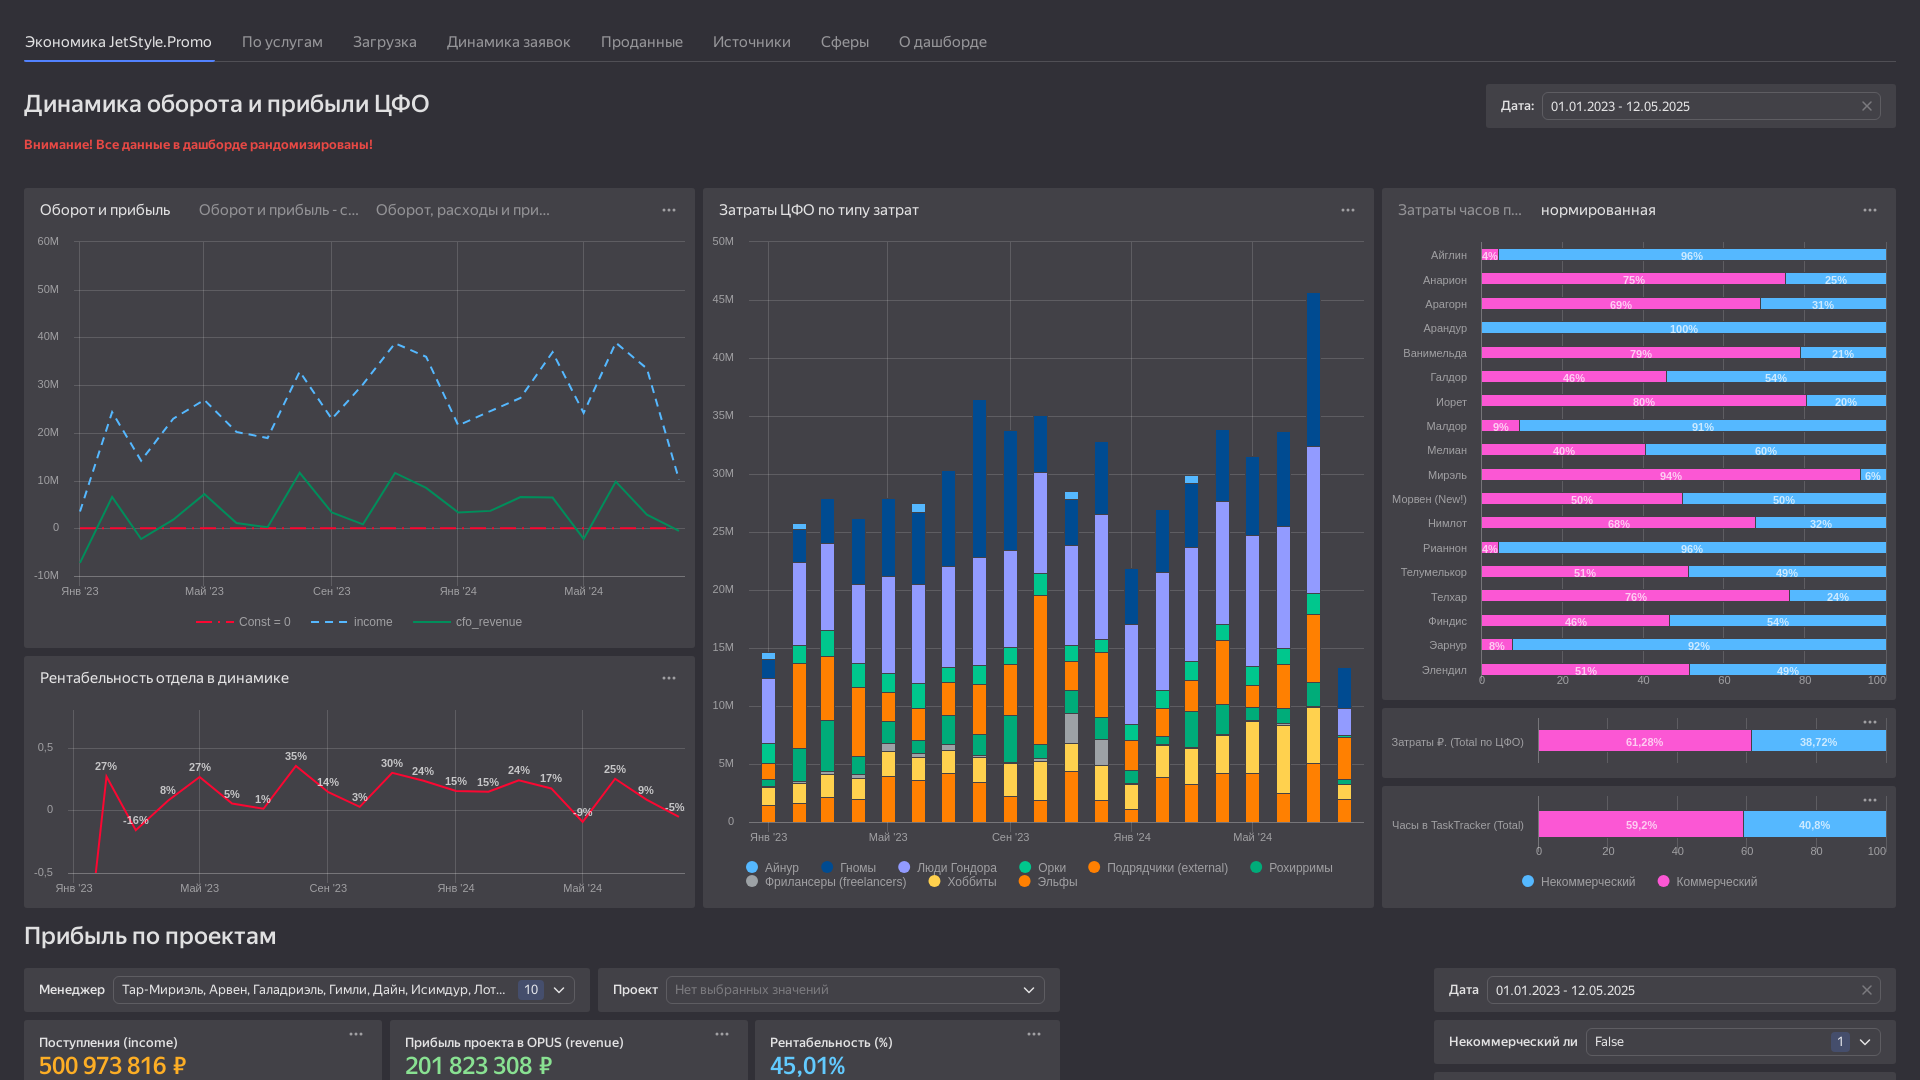Open the Оборот и прибыль chart options menu

(669, 210)
